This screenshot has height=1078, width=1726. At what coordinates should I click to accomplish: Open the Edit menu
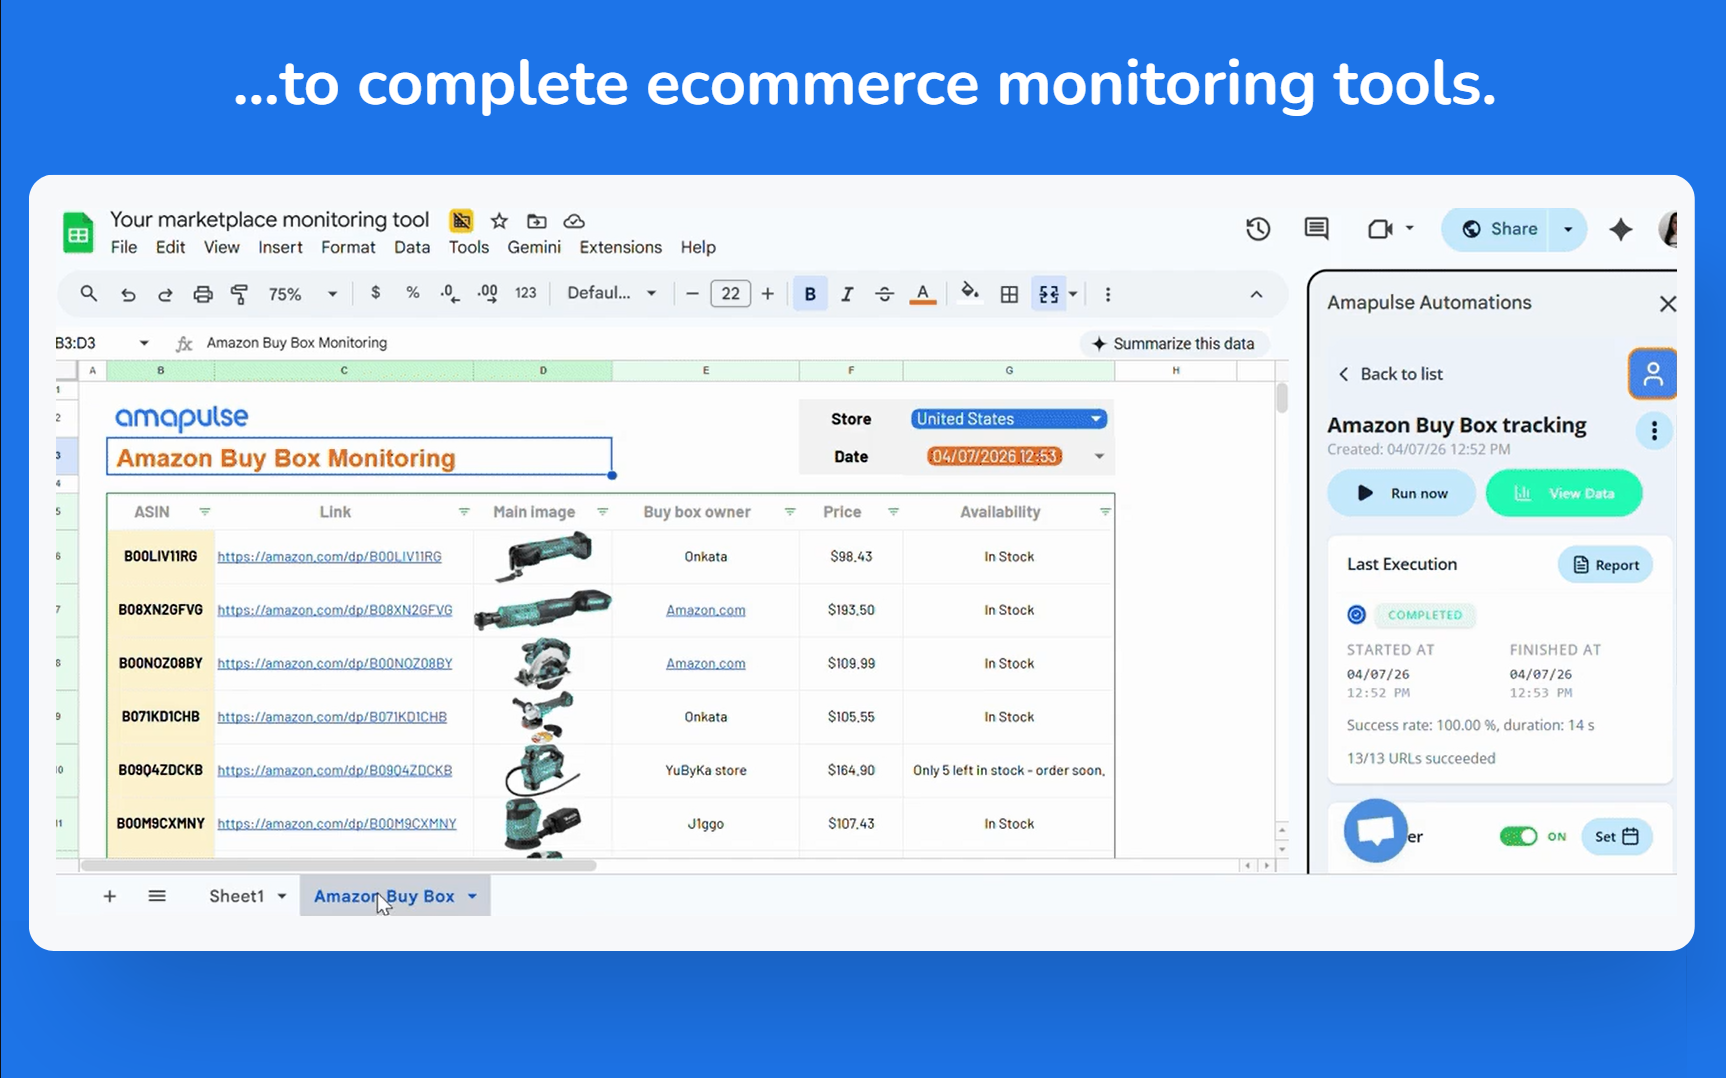[170, 247]
